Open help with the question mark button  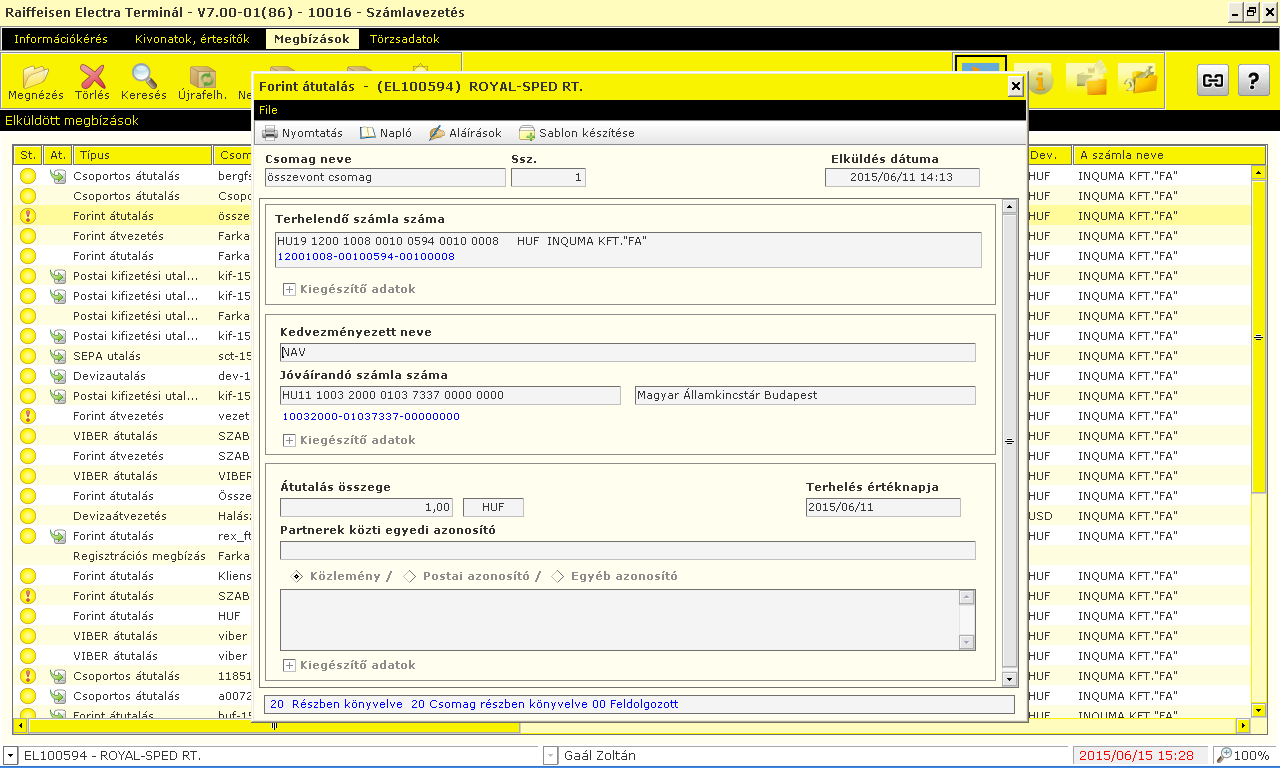(x=1254, y=80)
